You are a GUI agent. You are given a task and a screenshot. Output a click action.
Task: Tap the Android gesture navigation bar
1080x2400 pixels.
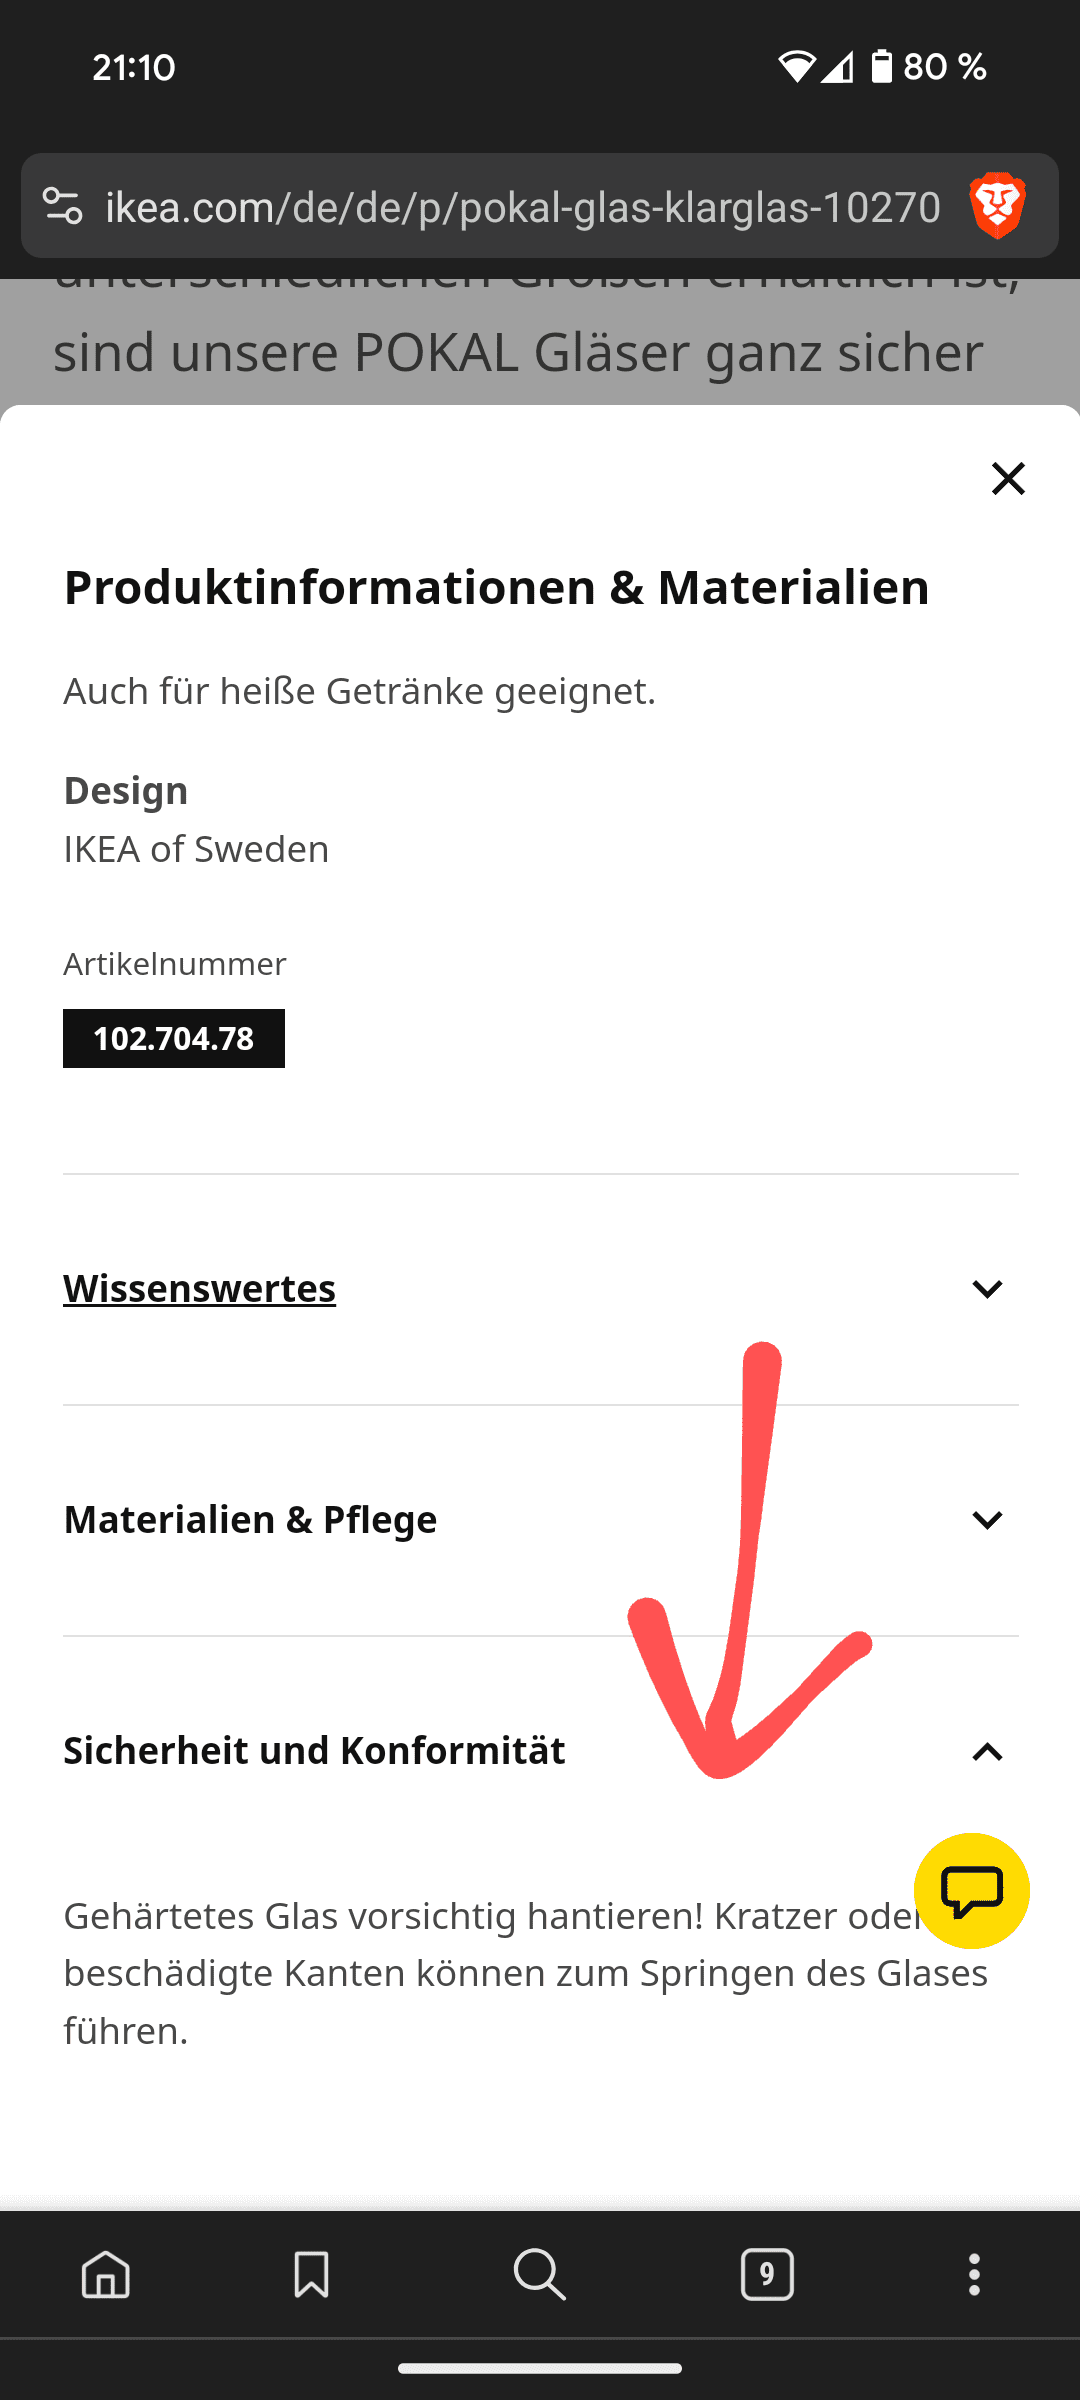point(540,2368)
